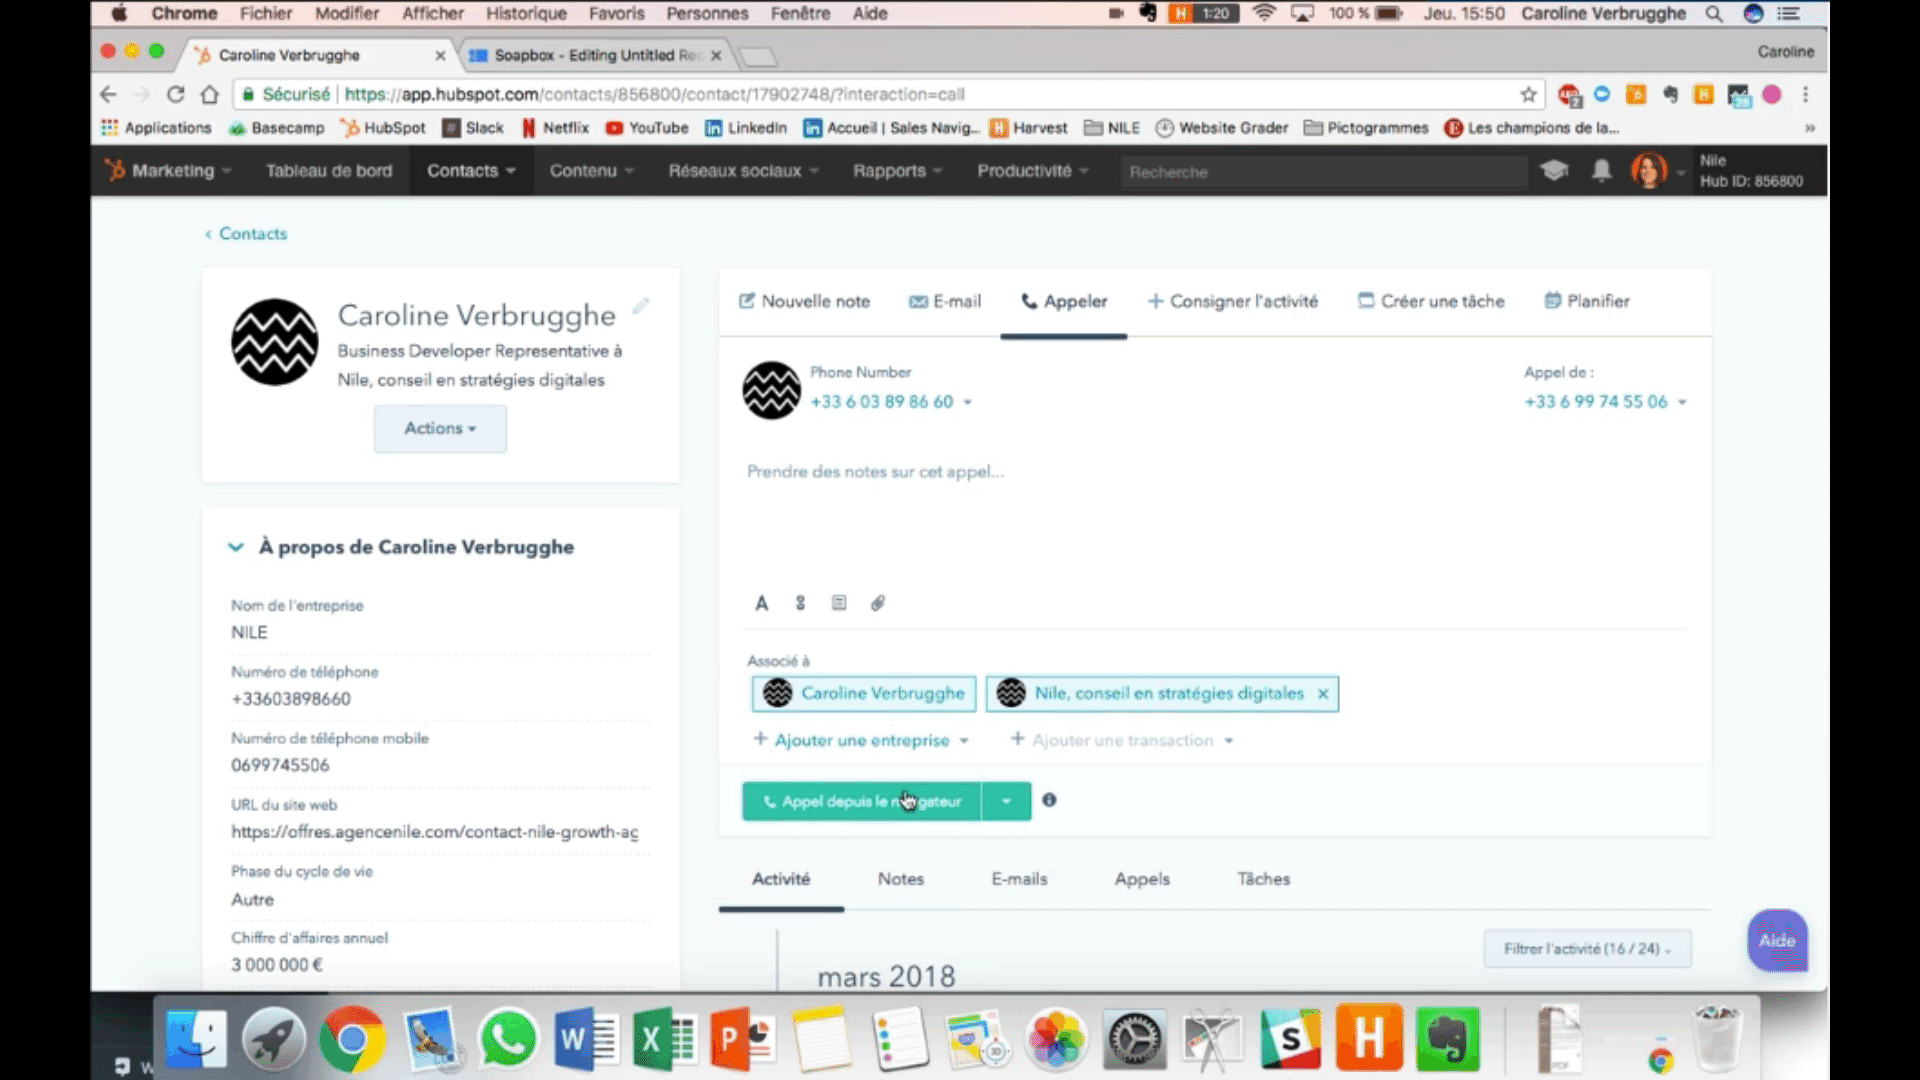The image size is (1920, 1080).
Task: Switch to the Notes activity tab
Action: [x=900, y=879]
